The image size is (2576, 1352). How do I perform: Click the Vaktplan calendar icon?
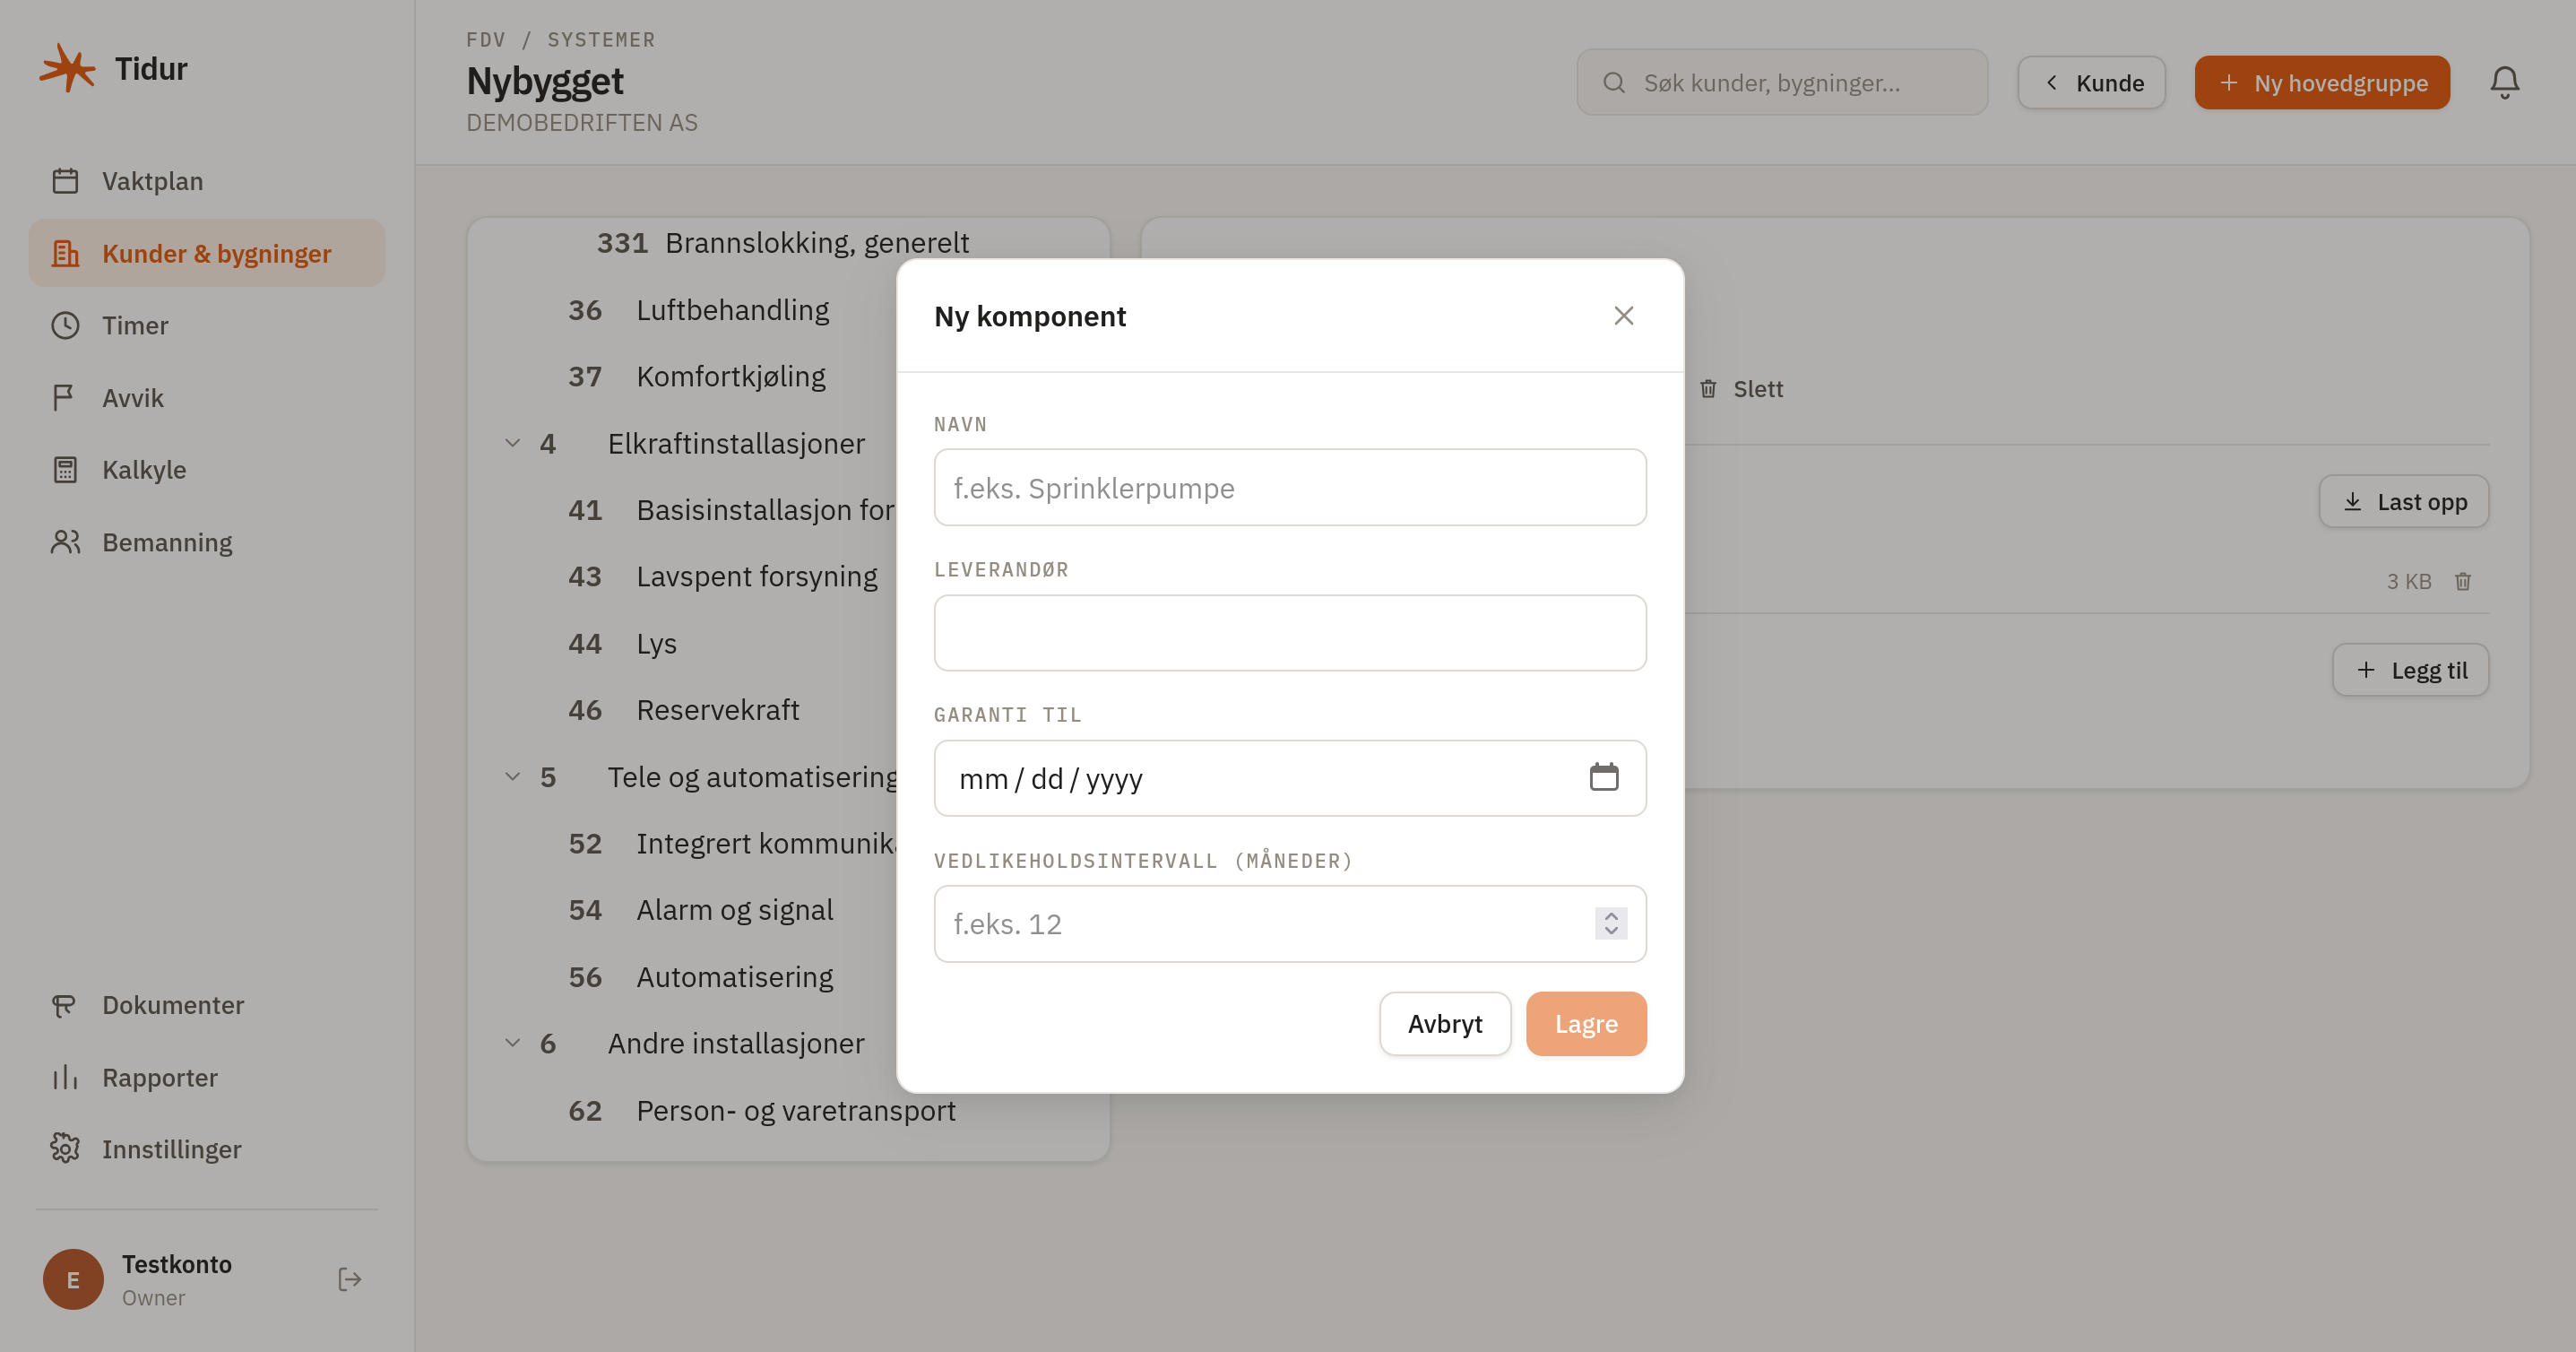coord(65,181)
